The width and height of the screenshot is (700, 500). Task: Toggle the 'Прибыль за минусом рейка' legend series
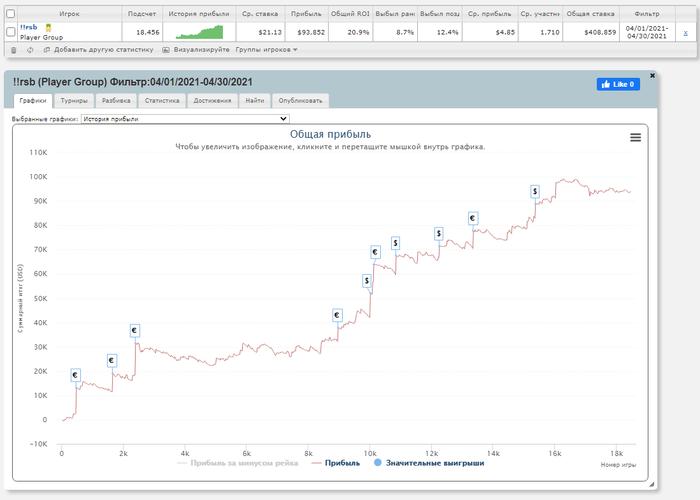click(238, 463)
